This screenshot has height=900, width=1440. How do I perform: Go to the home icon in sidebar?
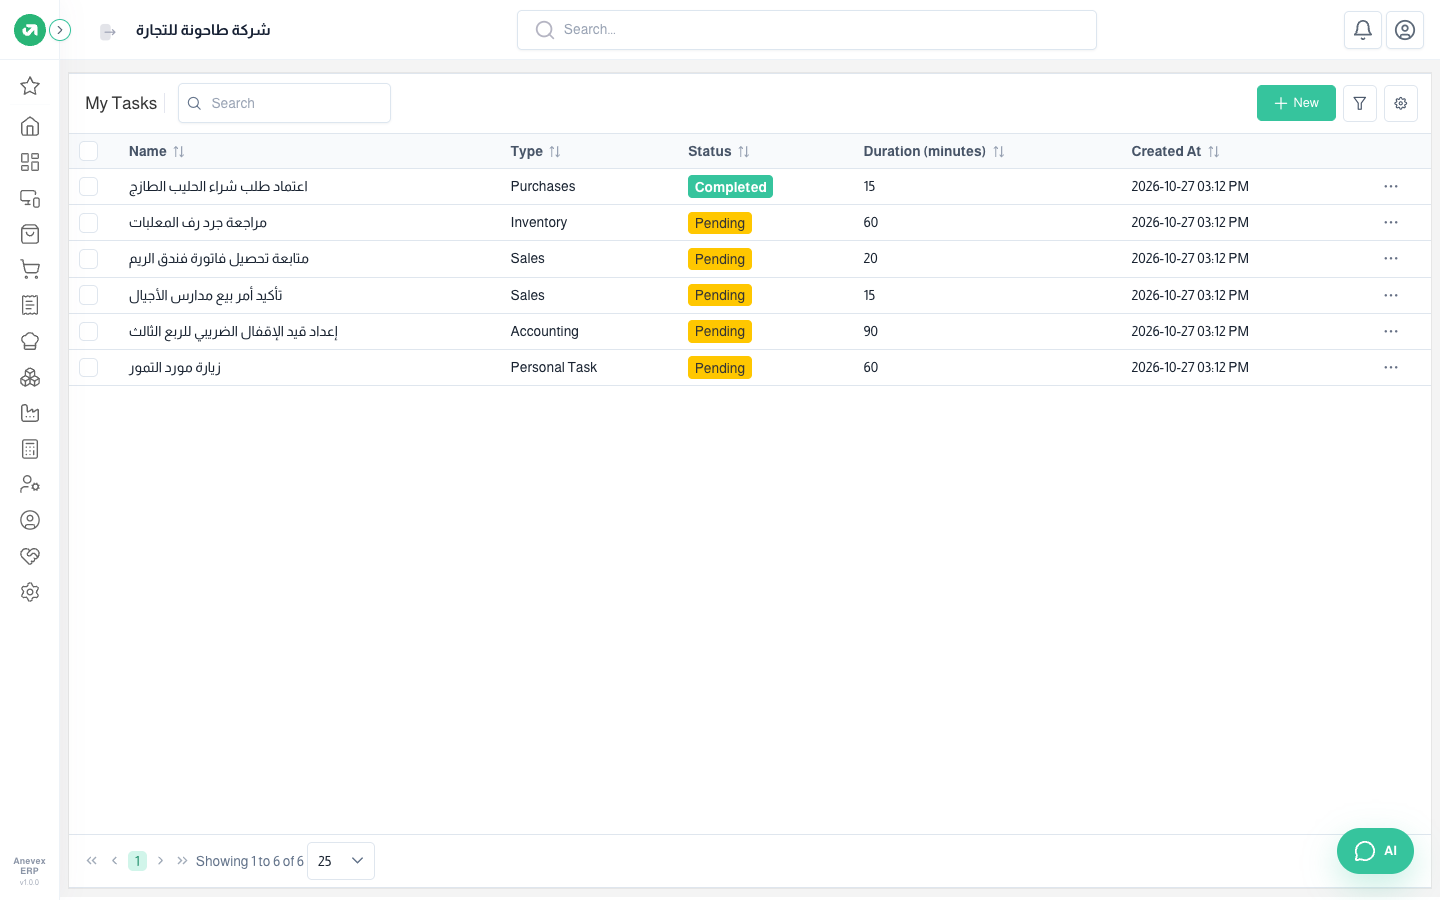click(x=30, y=126)
